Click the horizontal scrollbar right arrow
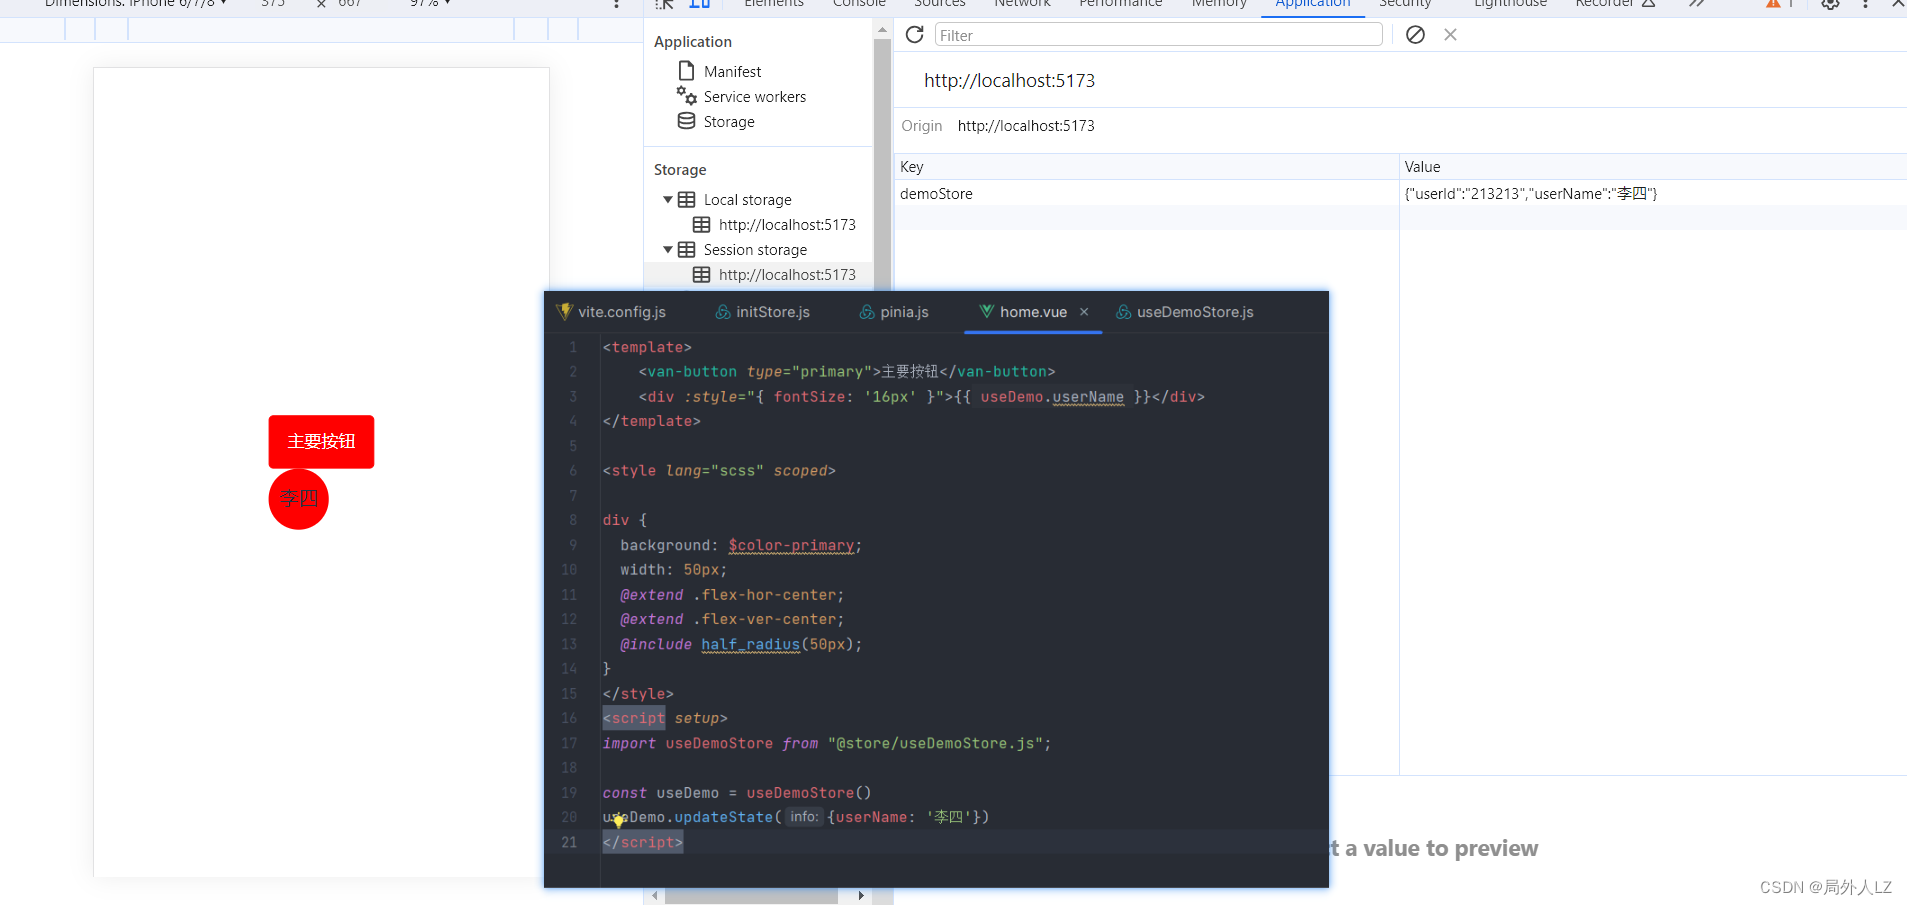 pyautogui.click(x=861, y=896)
